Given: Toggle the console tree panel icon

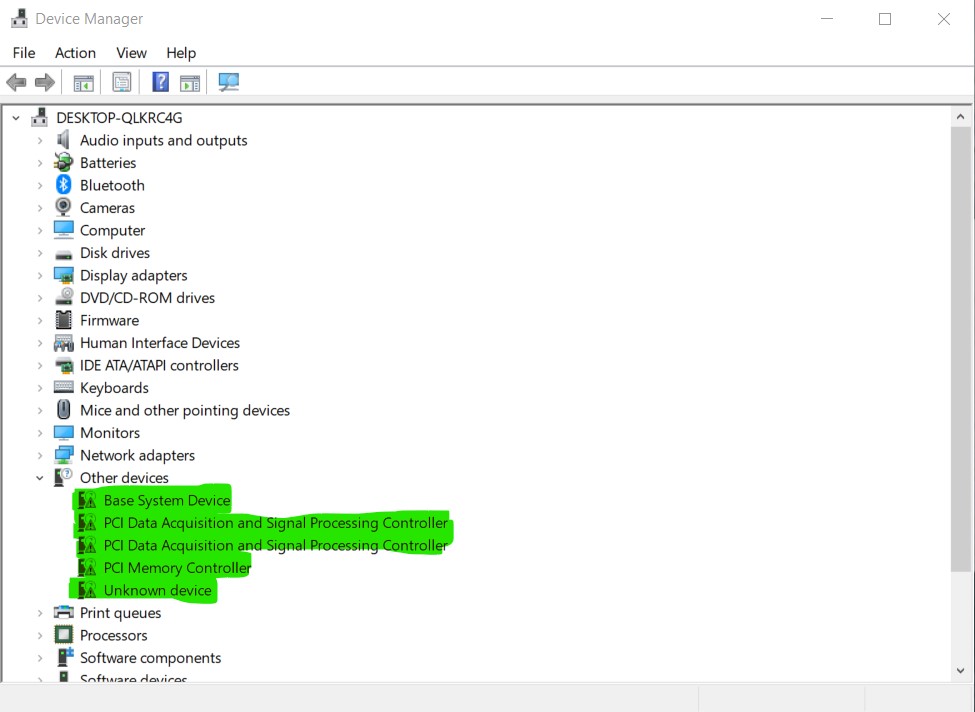Looking at the screenshot, I should 84,82.
